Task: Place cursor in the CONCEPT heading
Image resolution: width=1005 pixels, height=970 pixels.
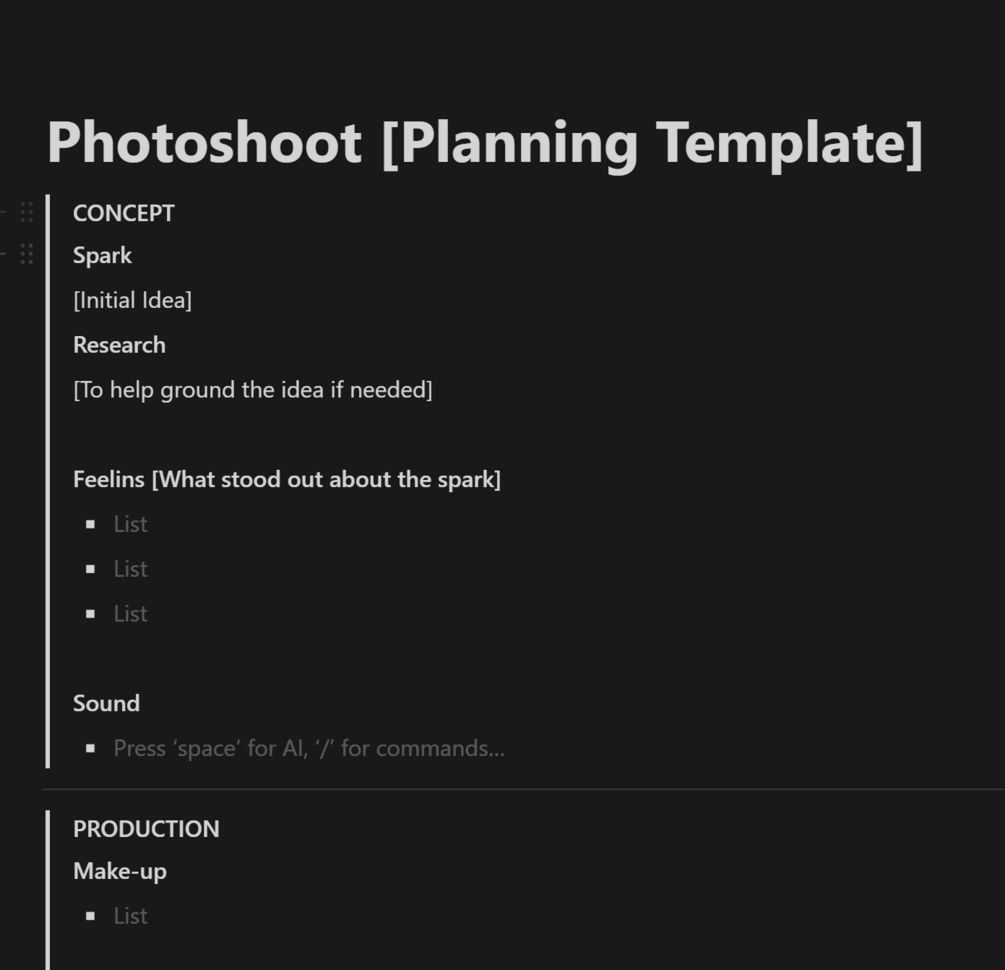Action: (124, 213)
